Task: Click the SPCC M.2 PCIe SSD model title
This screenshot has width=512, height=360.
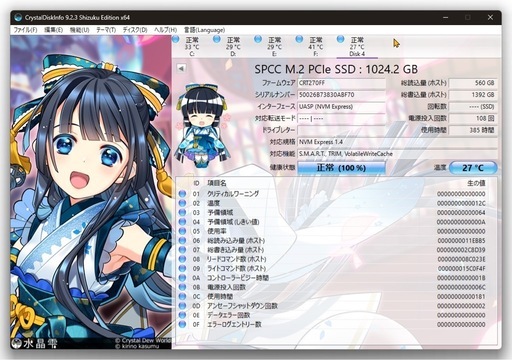Action: [336, 69]
